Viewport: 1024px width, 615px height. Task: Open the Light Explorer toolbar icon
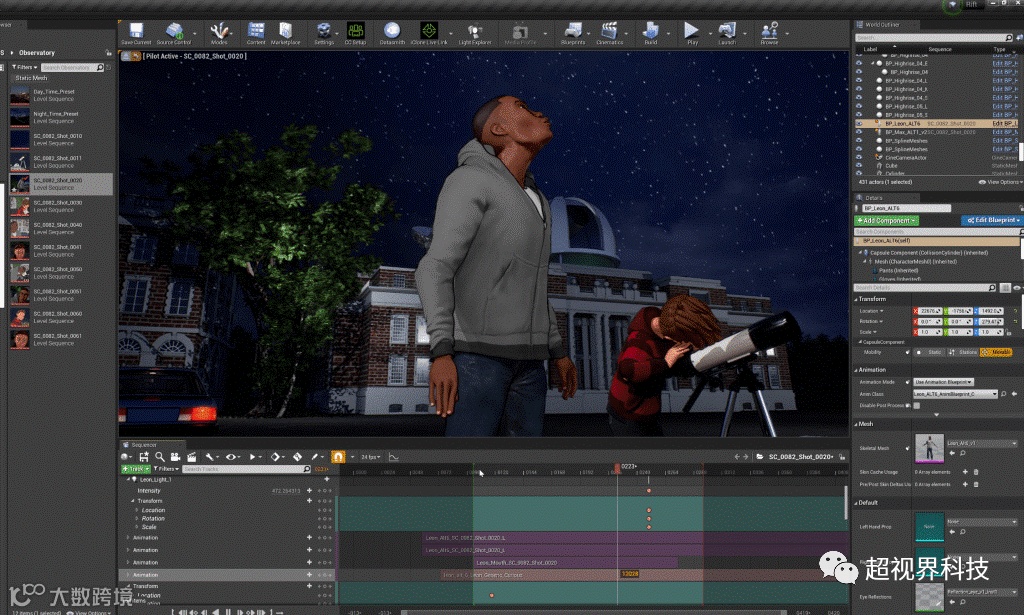click(x=475, y=31)
